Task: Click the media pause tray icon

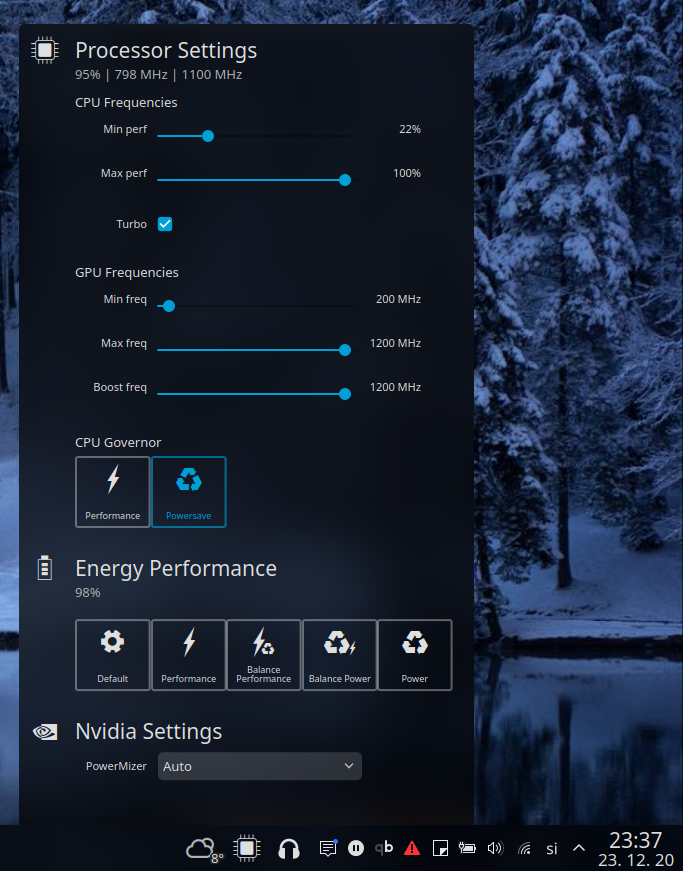Action: tap(355, 848)
